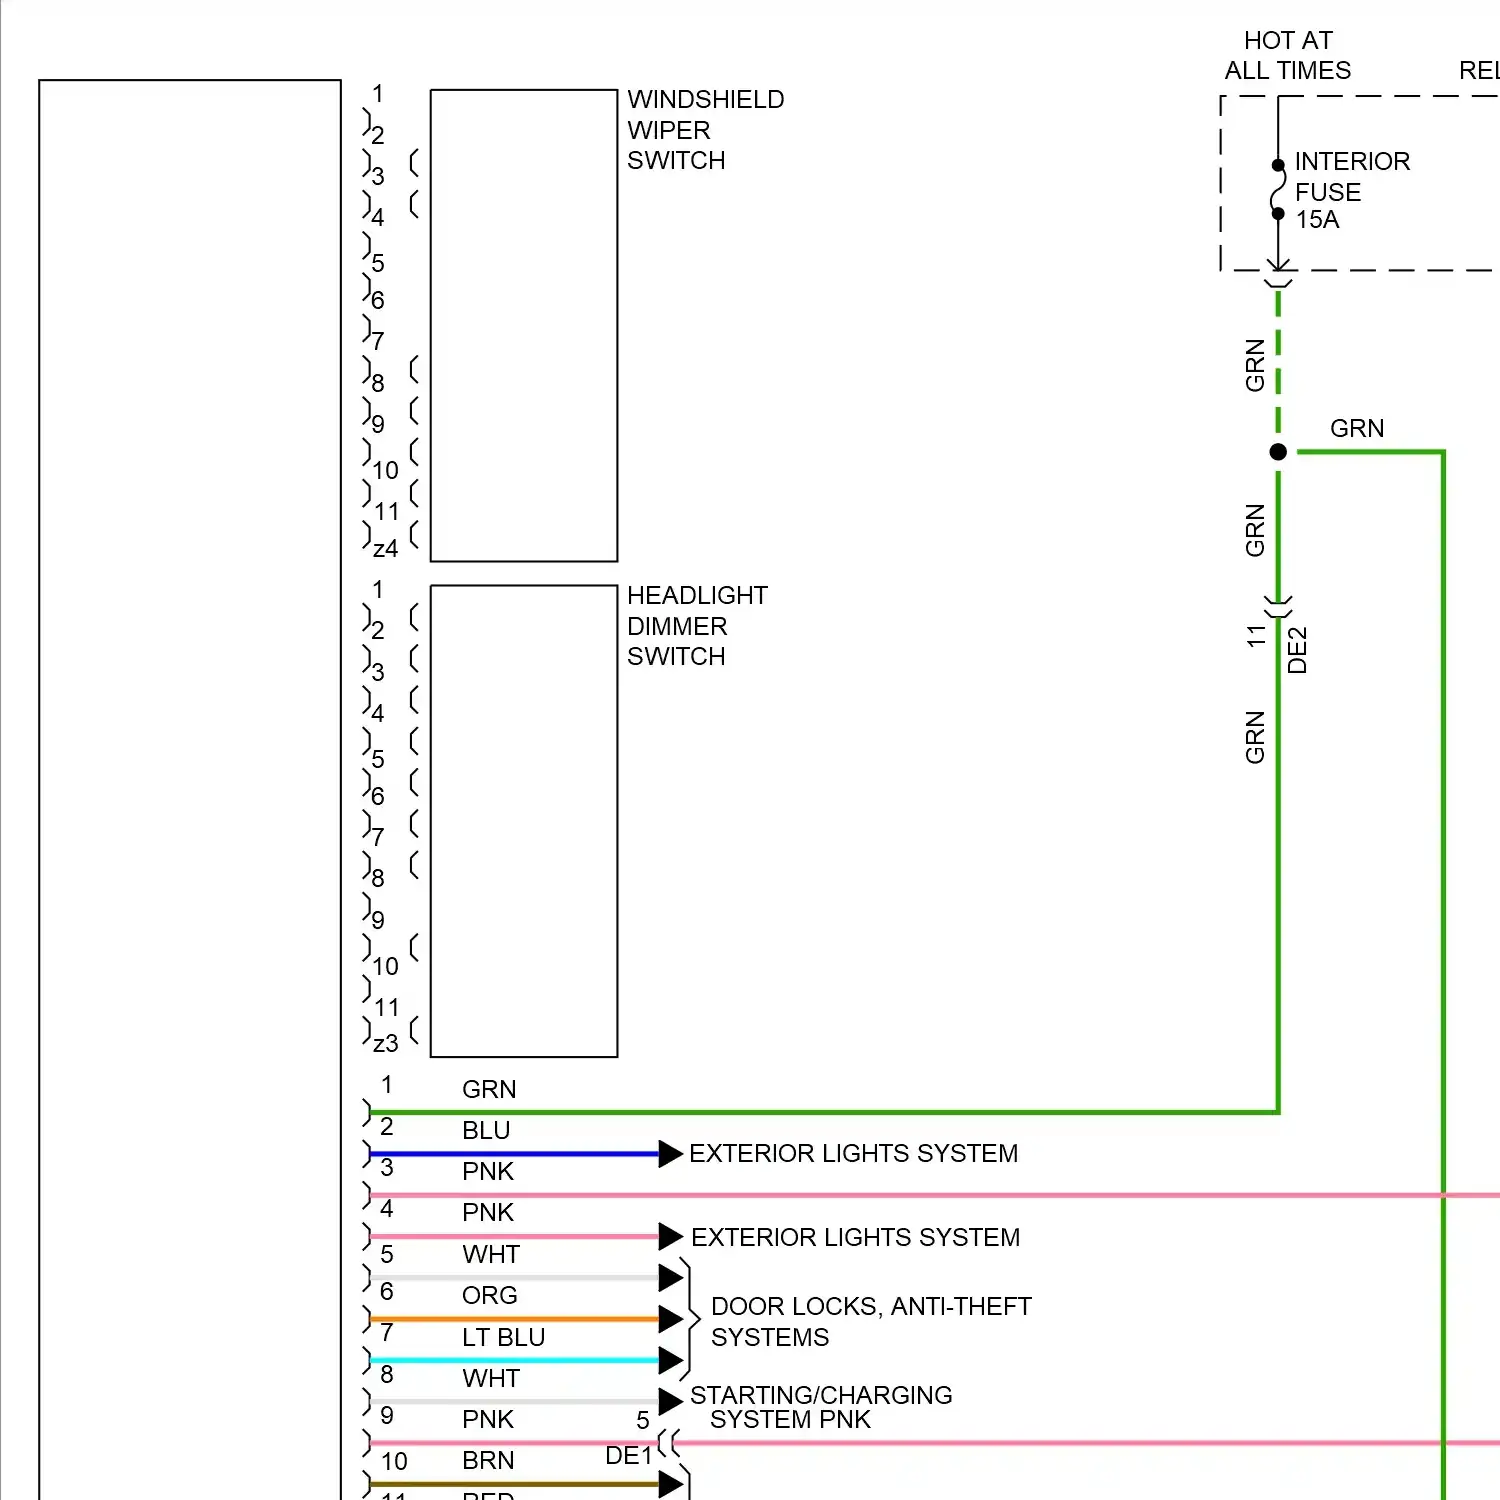Click EXTERIOR LIGHTS SYSTEM text beside pin 4
The width and height of the screenshot is (1500, 1500).
855,1238
